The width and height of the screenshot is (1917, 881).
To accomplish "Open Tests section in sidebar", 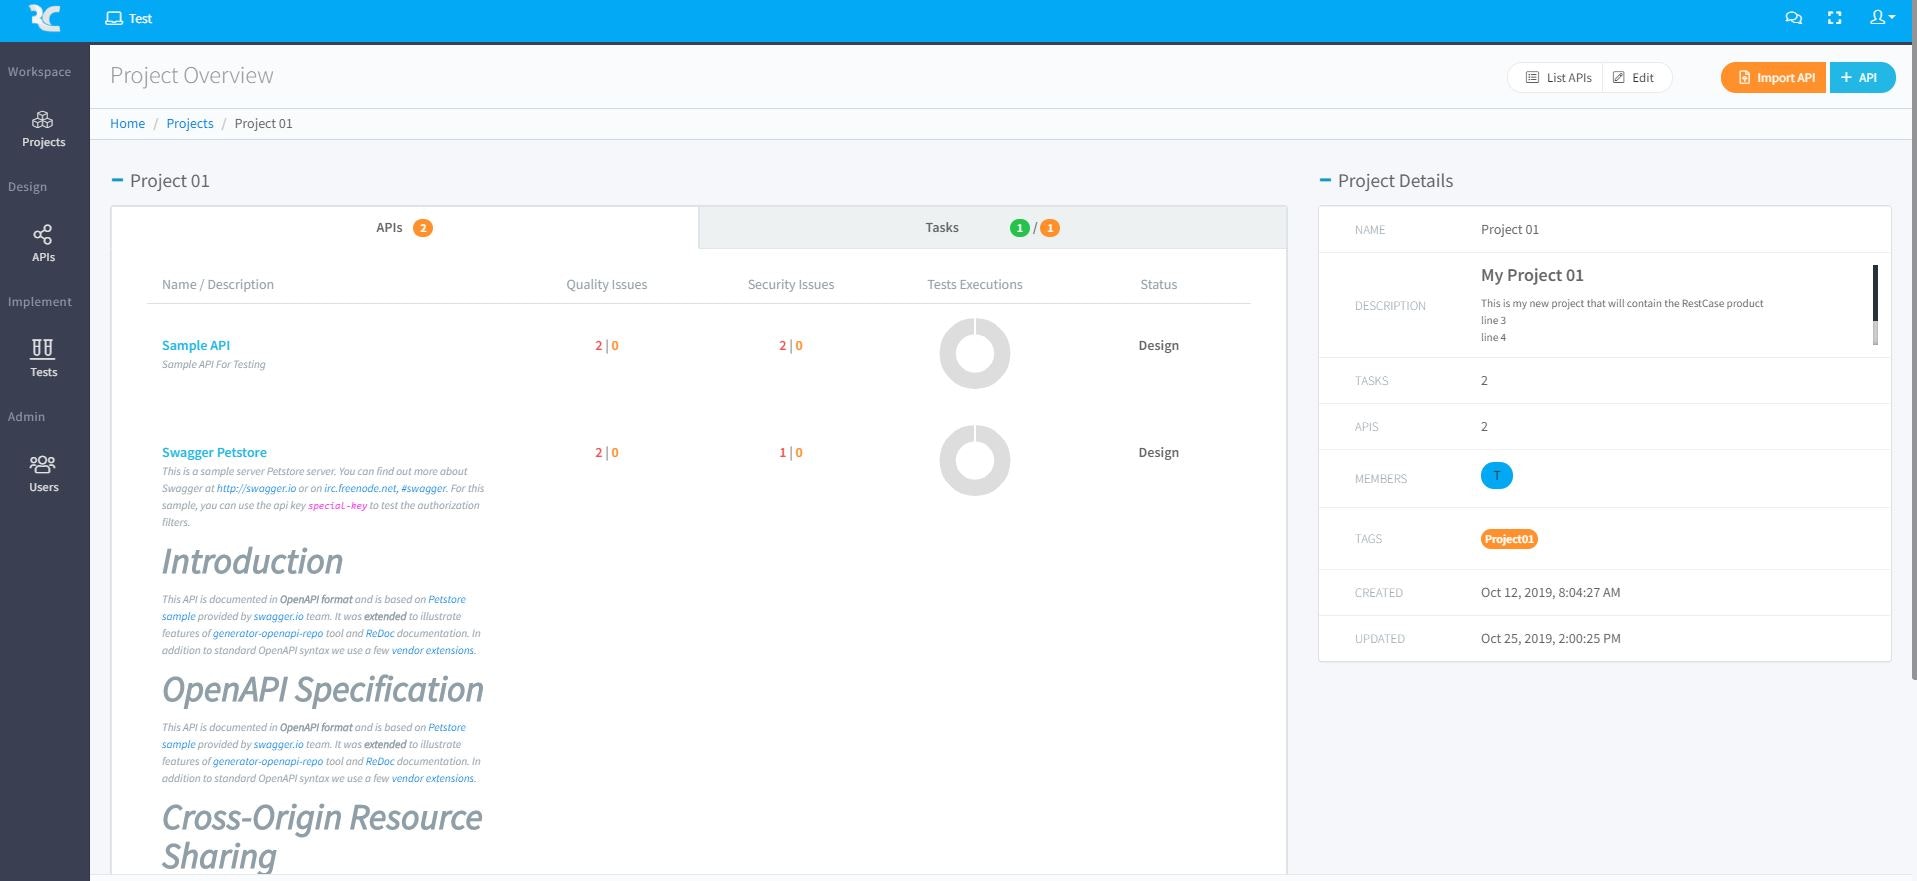I will (43, 359).
